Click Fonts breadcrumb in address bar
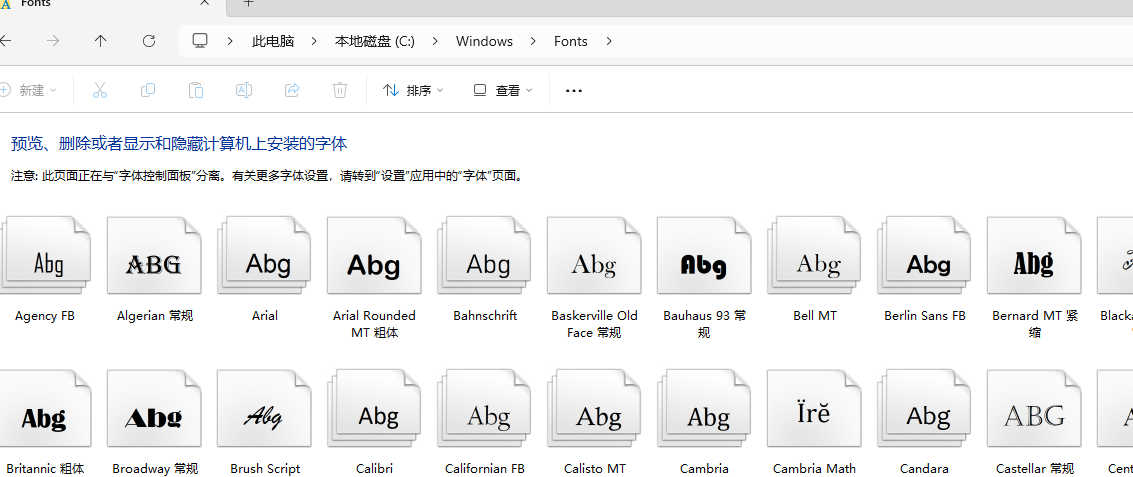Image resolution: width=1133 pixels, height=477 pixels. click(x=571, y=41)
